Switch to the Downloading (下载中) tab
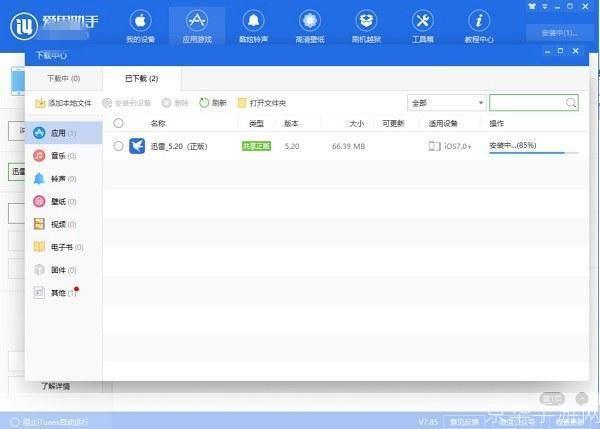The width and height of the screenshot is (600, 429). point(64,78)
